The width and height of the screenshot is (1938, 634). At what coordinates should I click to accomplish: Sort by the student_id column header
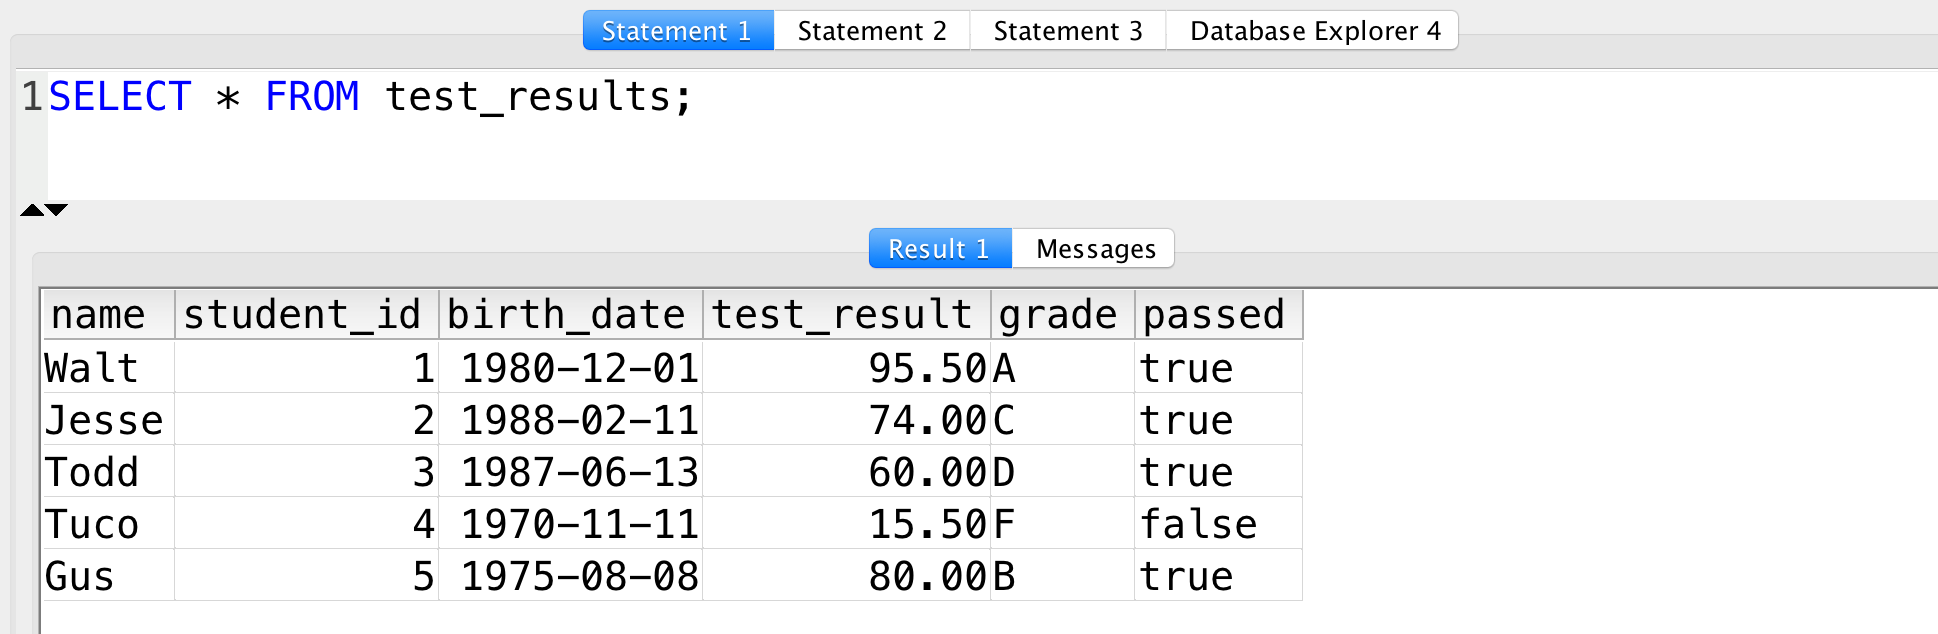(x=307, y=315)
